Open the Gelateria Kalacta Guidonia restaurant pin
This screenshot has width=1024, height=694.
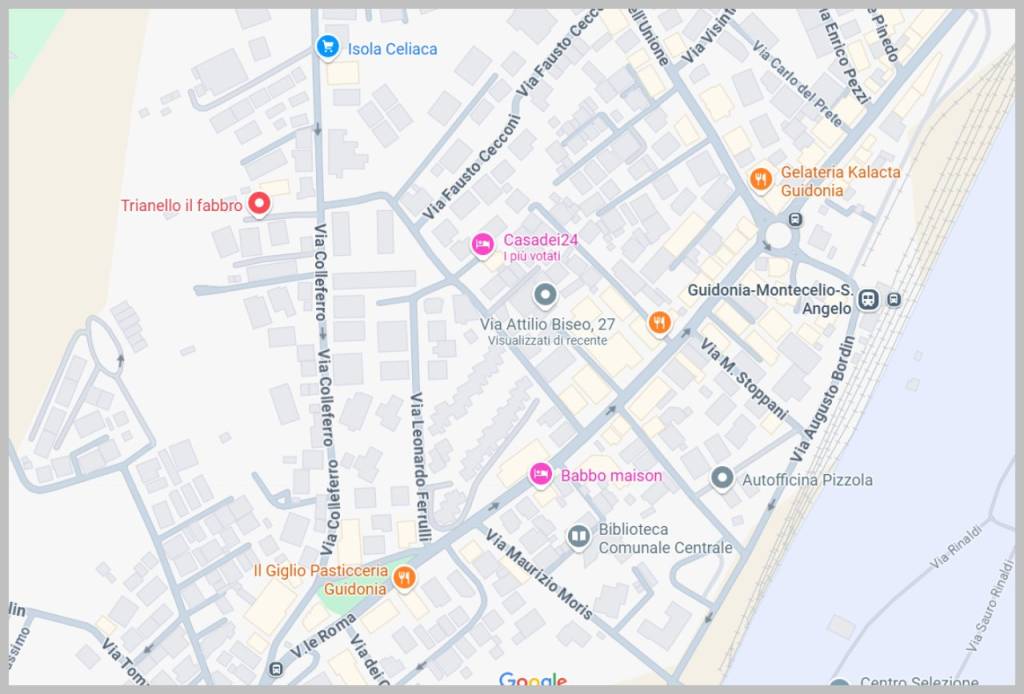tap(761, 180)
